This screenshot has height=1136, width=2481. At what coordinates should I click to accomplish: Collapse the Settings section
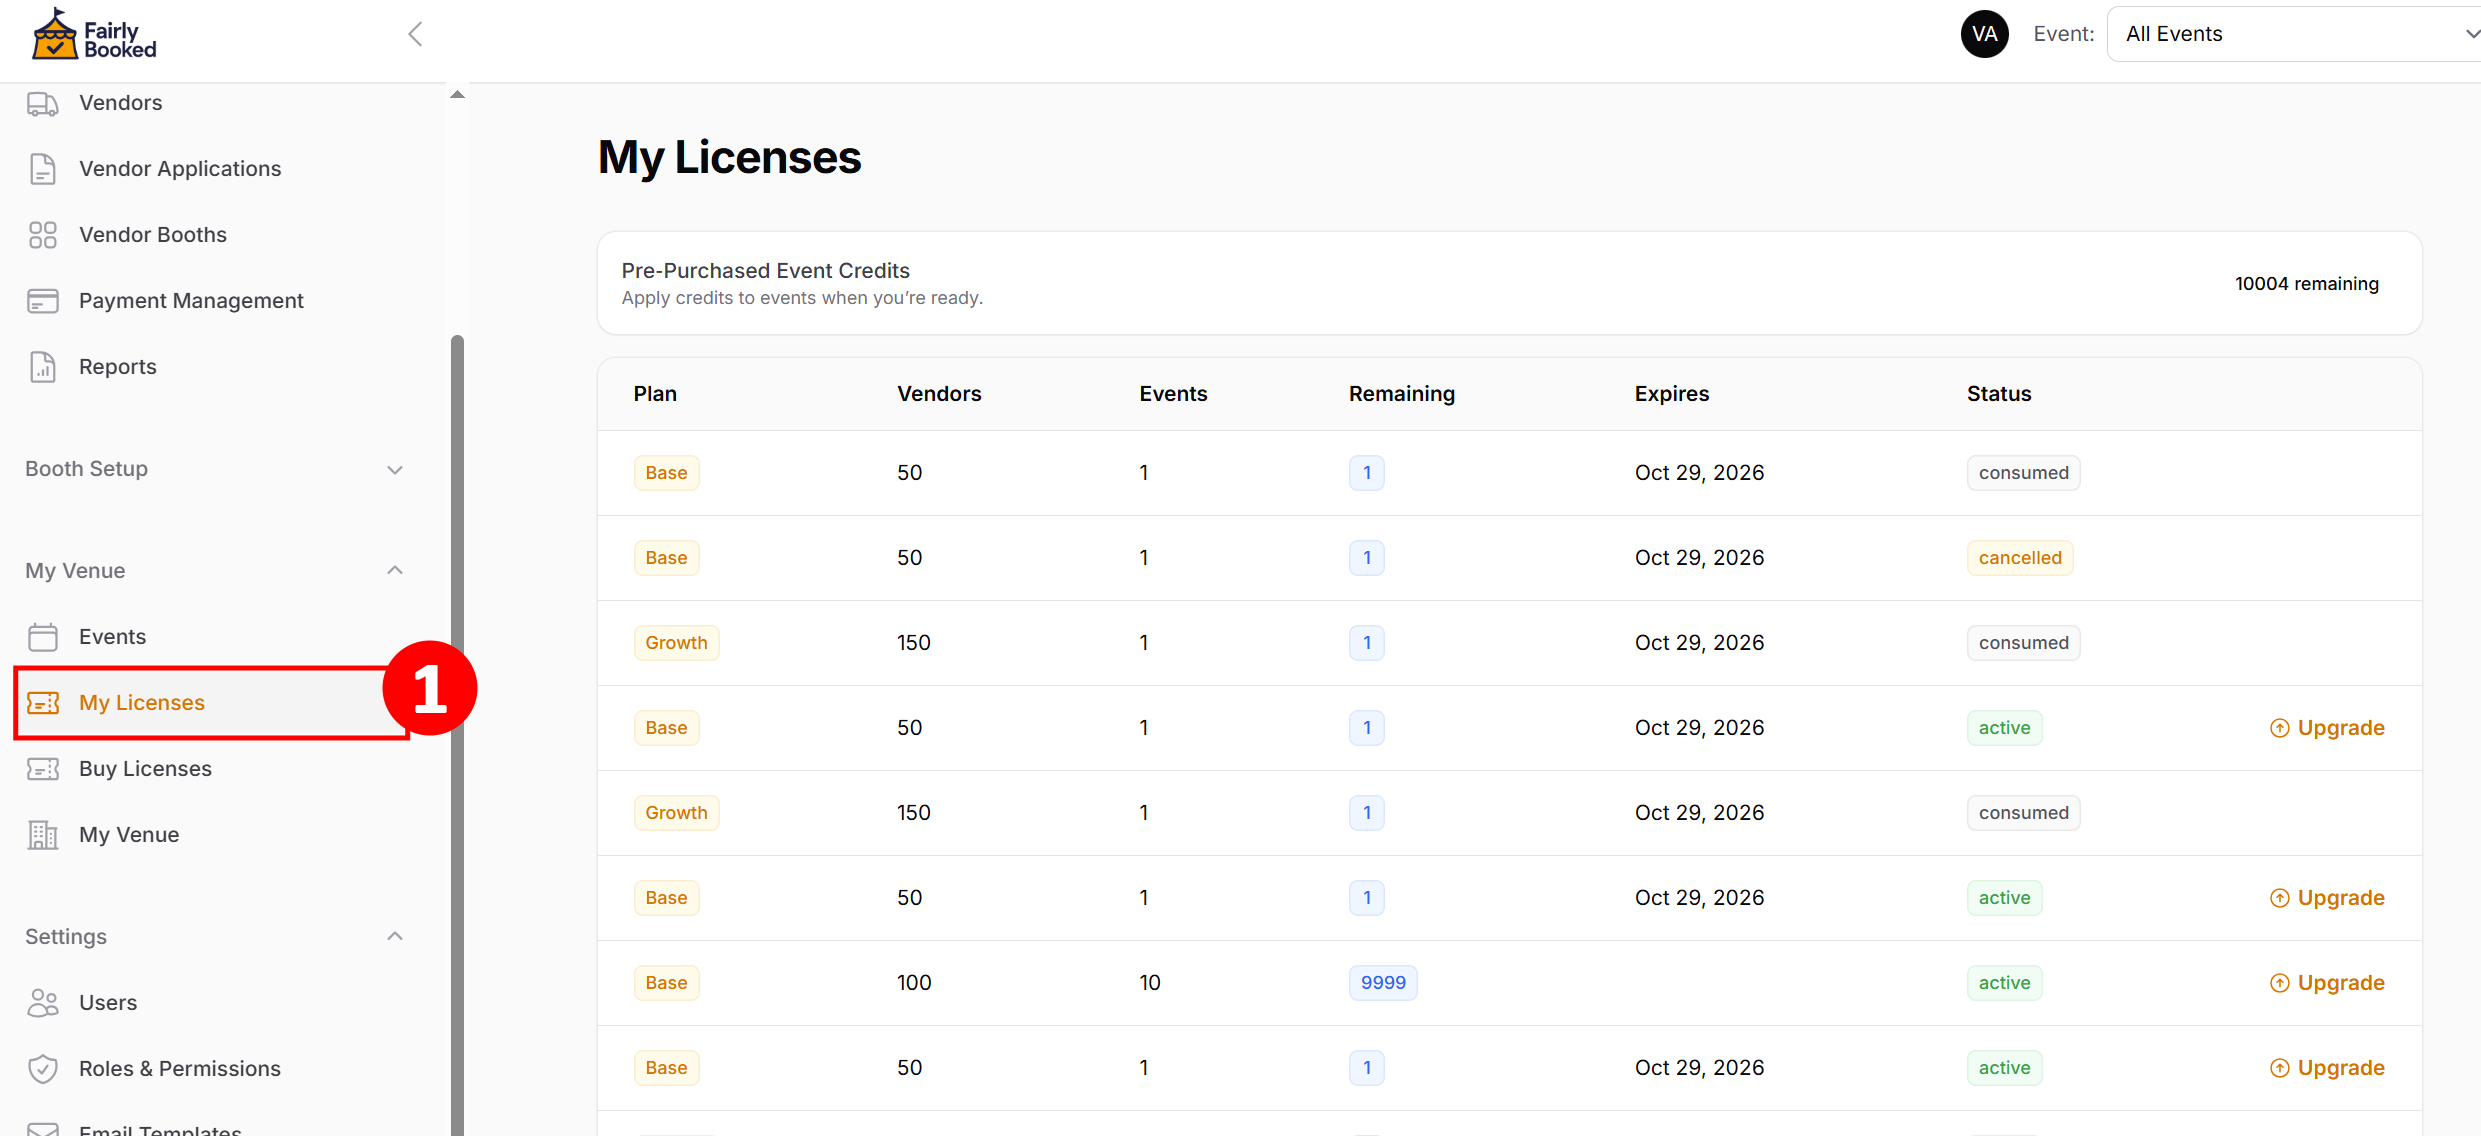pyautogui.click(x=395, y=937)
